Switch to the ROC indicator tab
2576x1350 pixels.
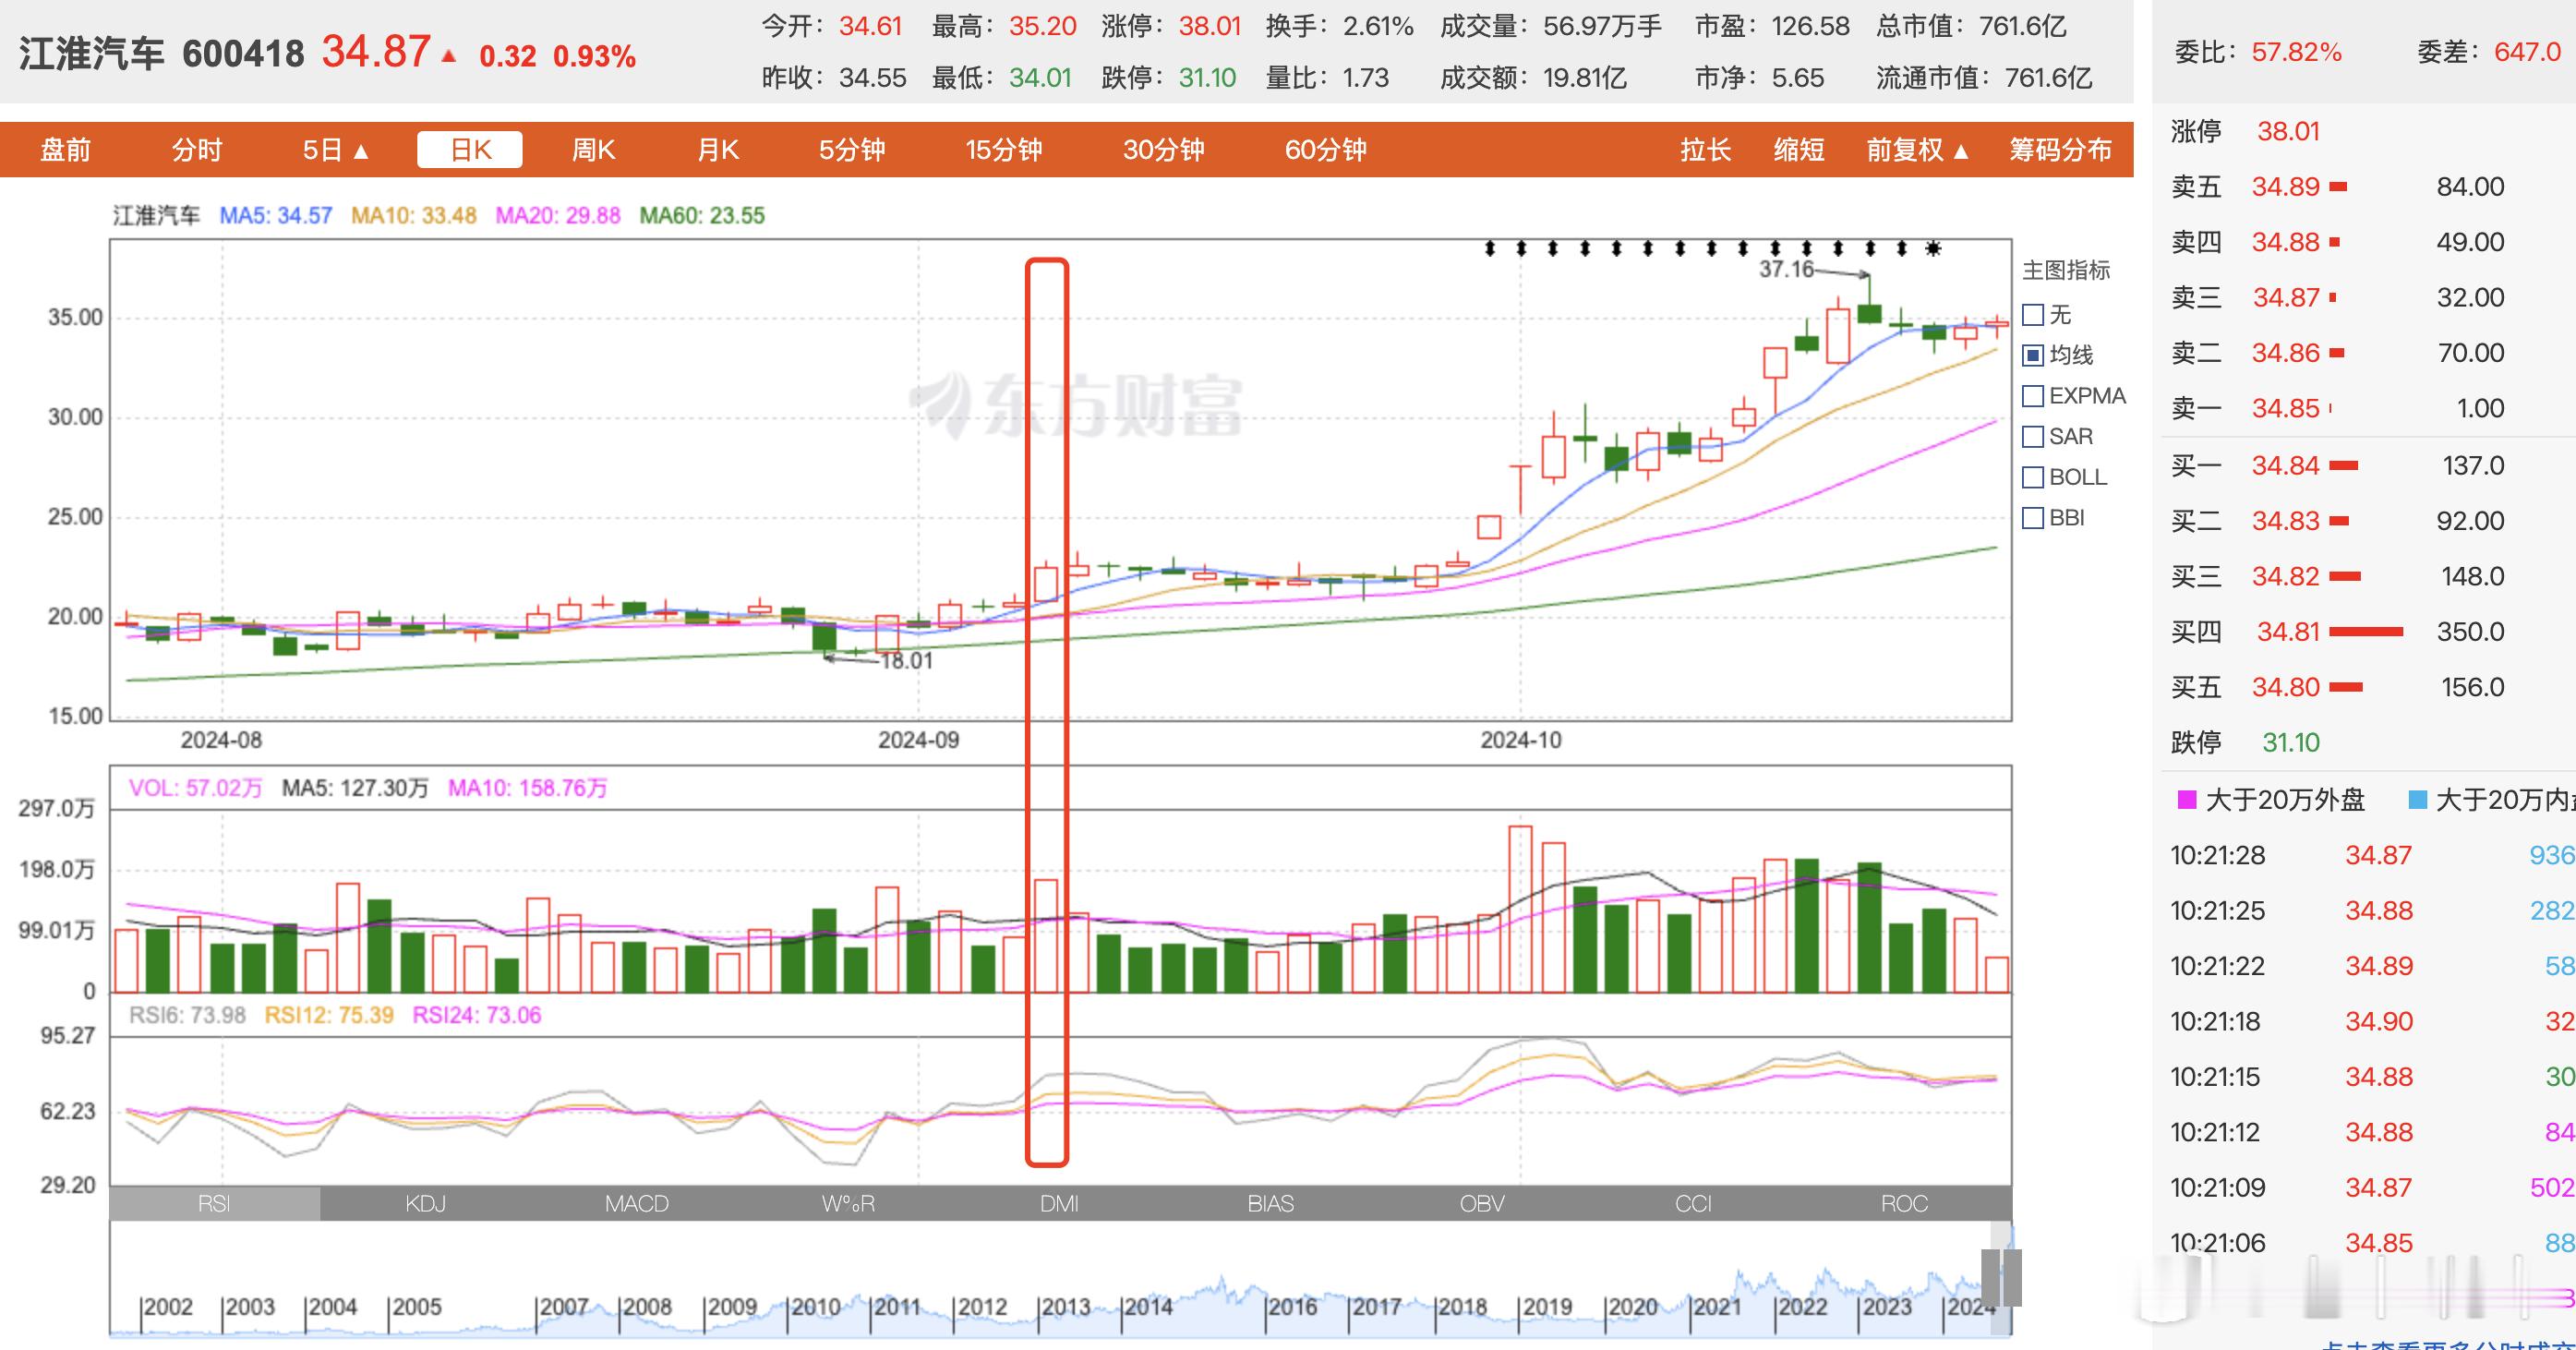[1904, 1203]
